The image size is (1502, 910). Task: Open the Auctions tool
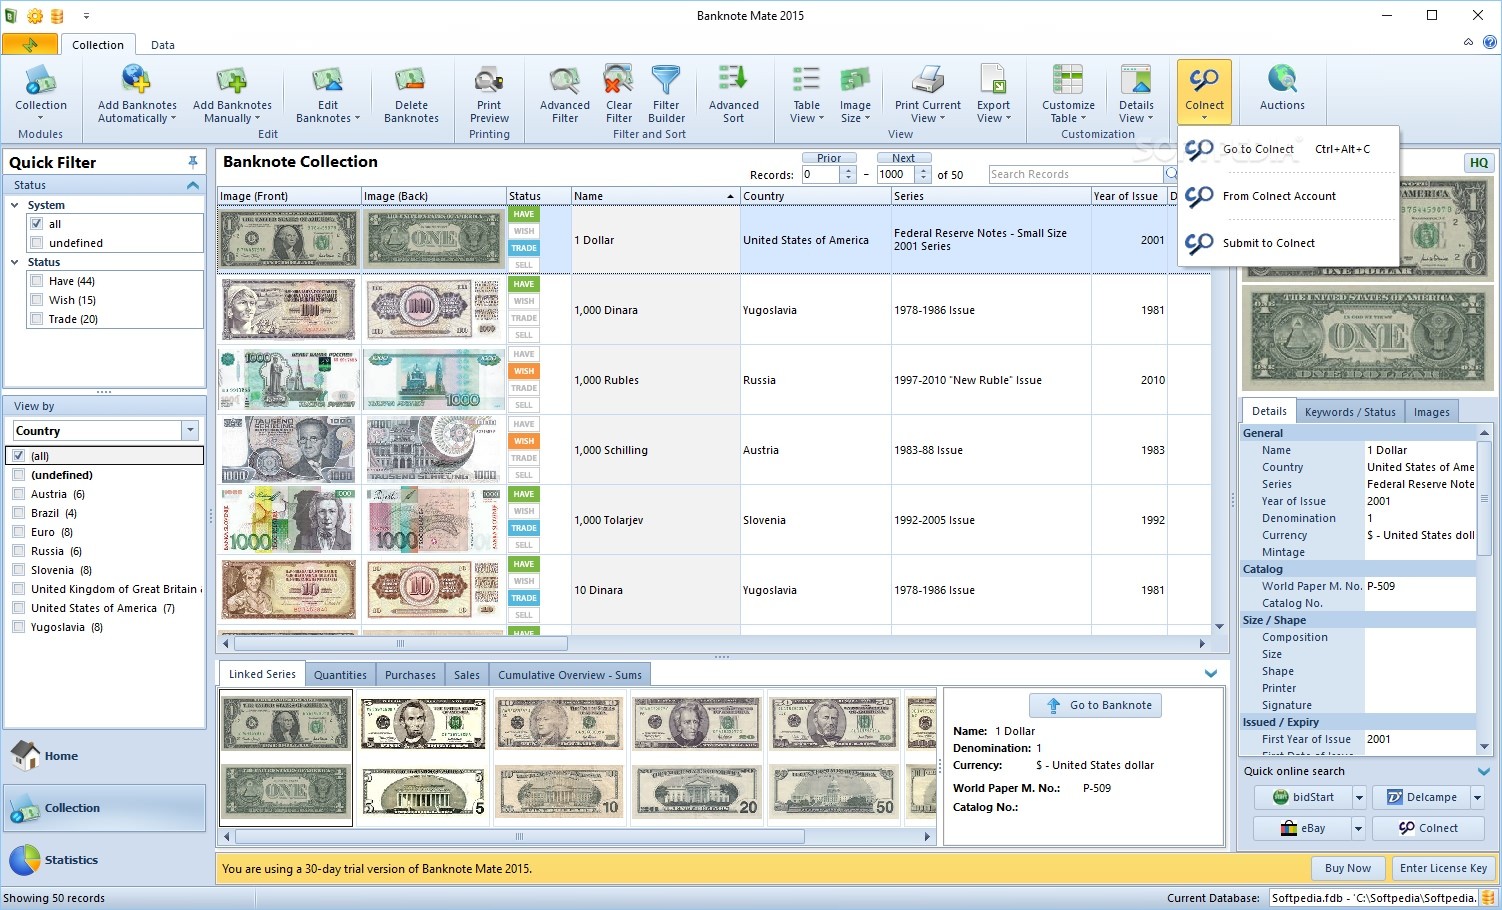(1282, 87)
